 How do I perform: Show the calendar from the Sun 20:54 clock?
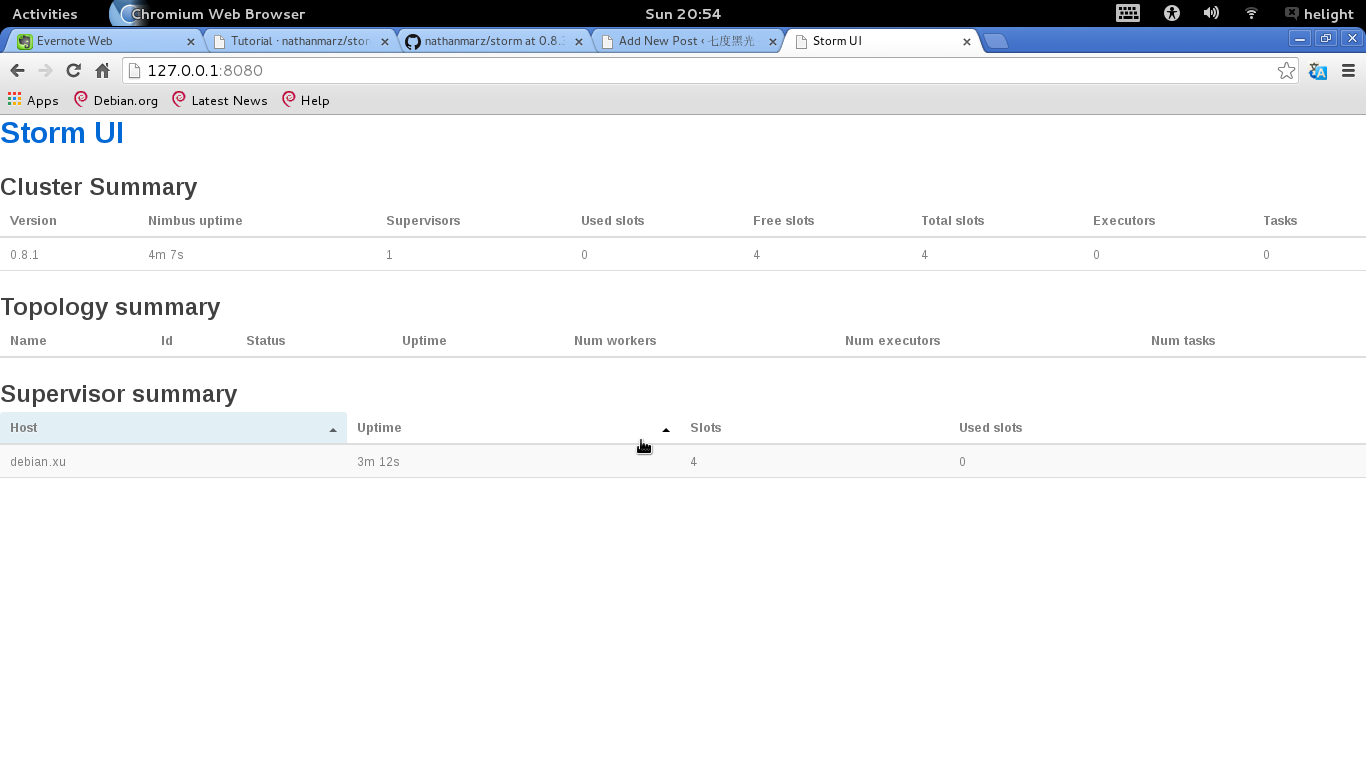click(x=683, y=14)
